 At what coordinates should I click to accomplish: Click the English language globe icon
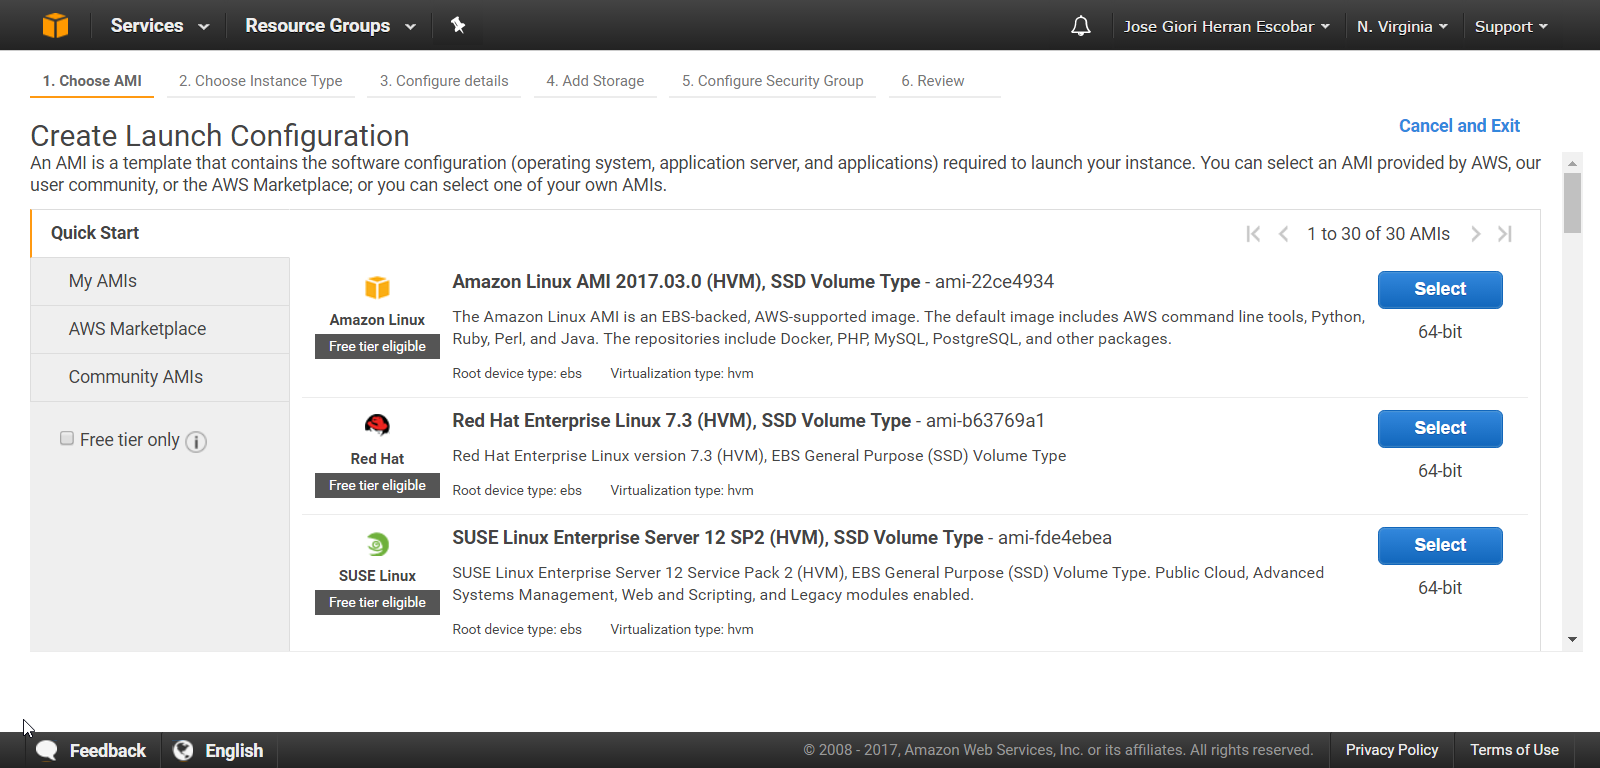(183, 750)
